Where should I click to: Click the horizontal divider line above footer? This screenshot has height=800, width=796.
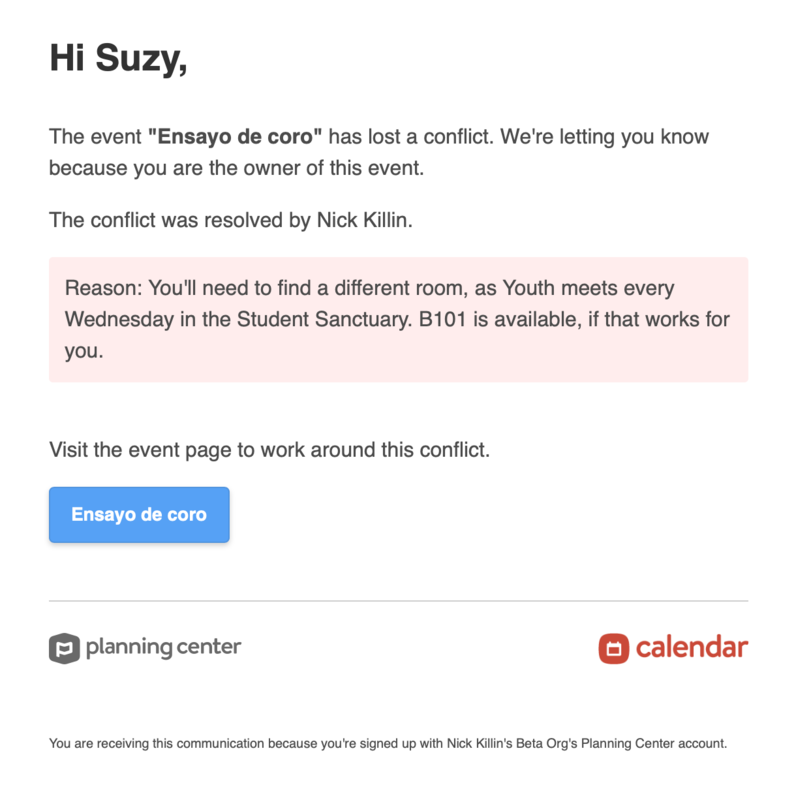(x=398, y=601)
